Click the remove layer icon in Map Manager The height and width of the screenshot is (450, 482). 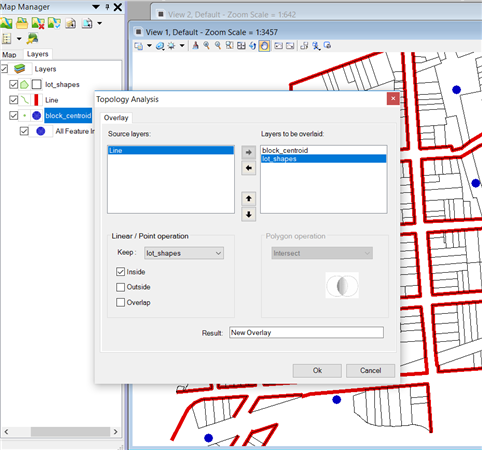coord(38,23)
